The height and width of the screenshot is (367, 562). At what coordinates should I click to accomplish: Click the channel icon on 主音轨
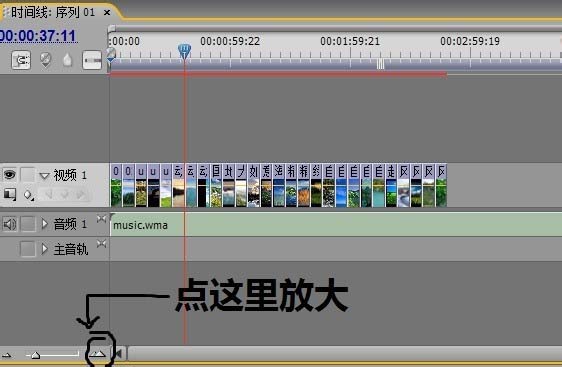coord(101,244)
